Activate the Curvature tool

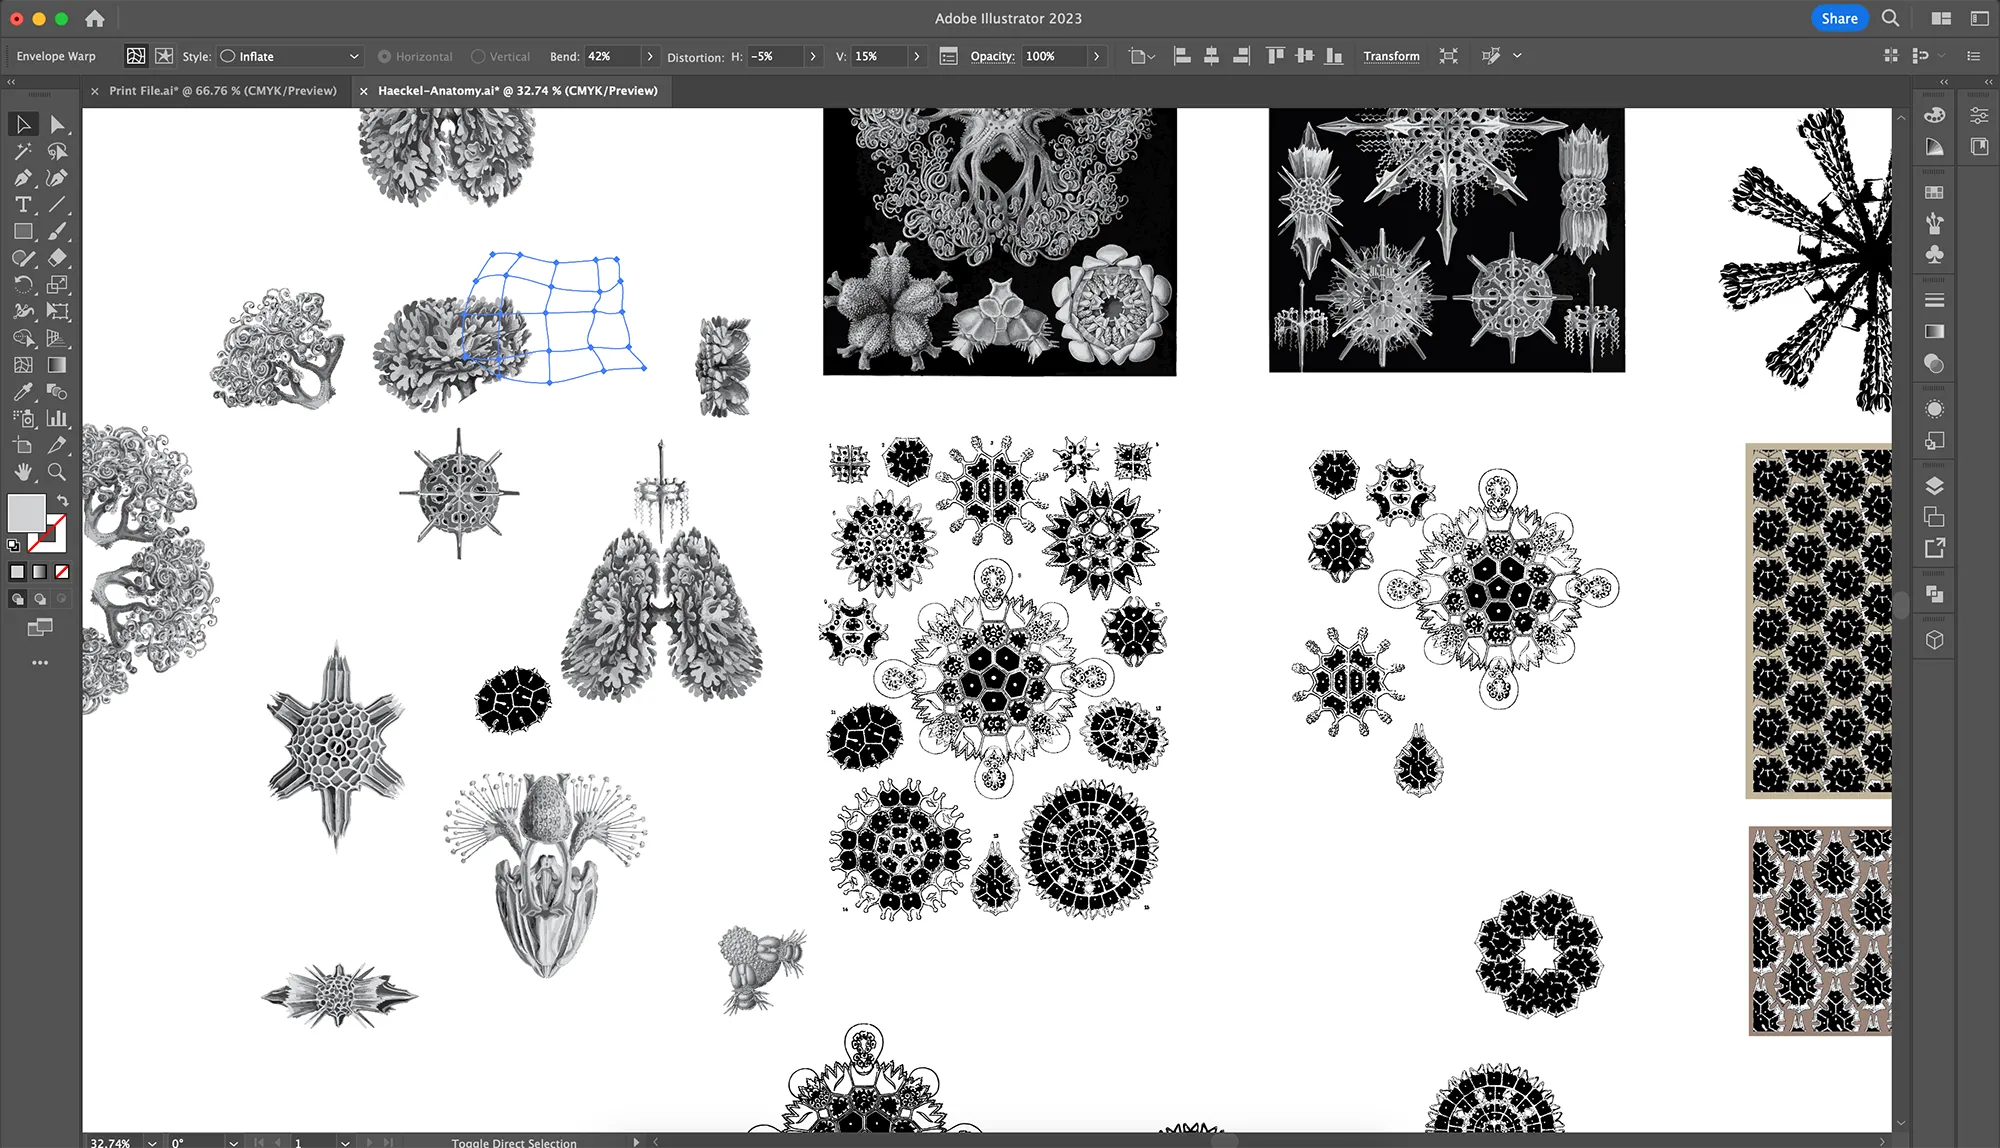tap(57, 178)
